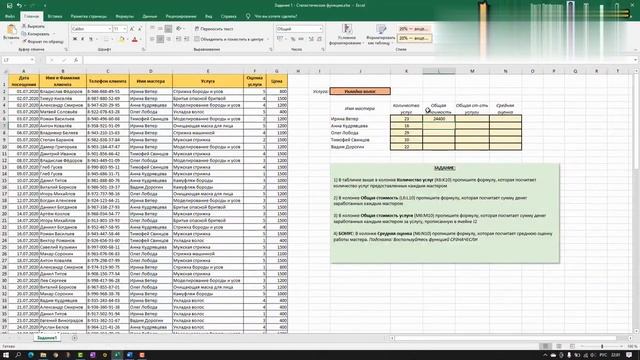This screenshot has height=360, width=640.
Task: Open Format as Table (Форматировать как таблицу)
Action: [x=380, y=34]
